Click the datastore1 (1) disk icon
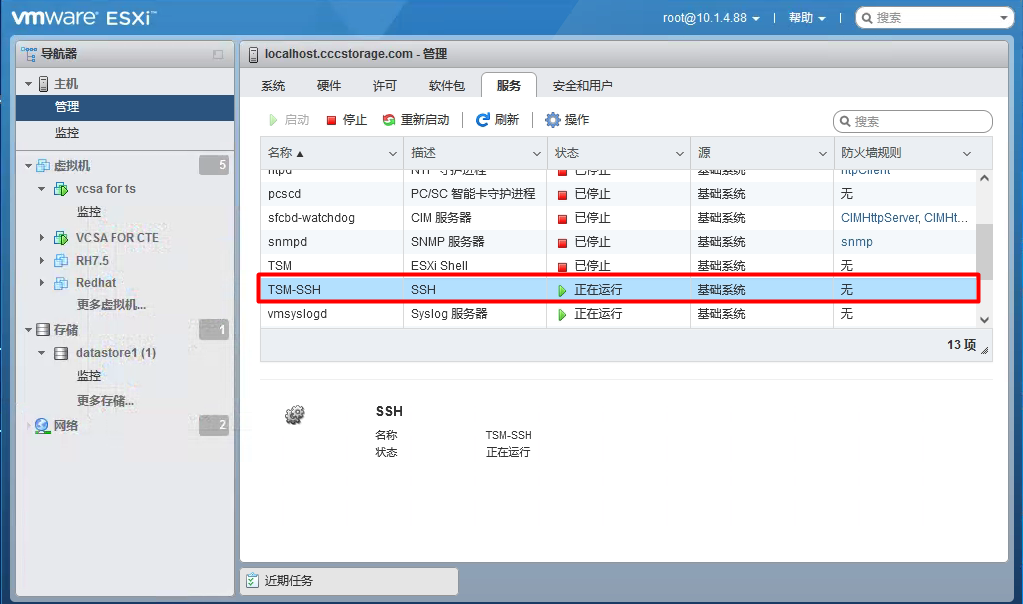Screen dimensions: 1023x604 coord(61,354)
